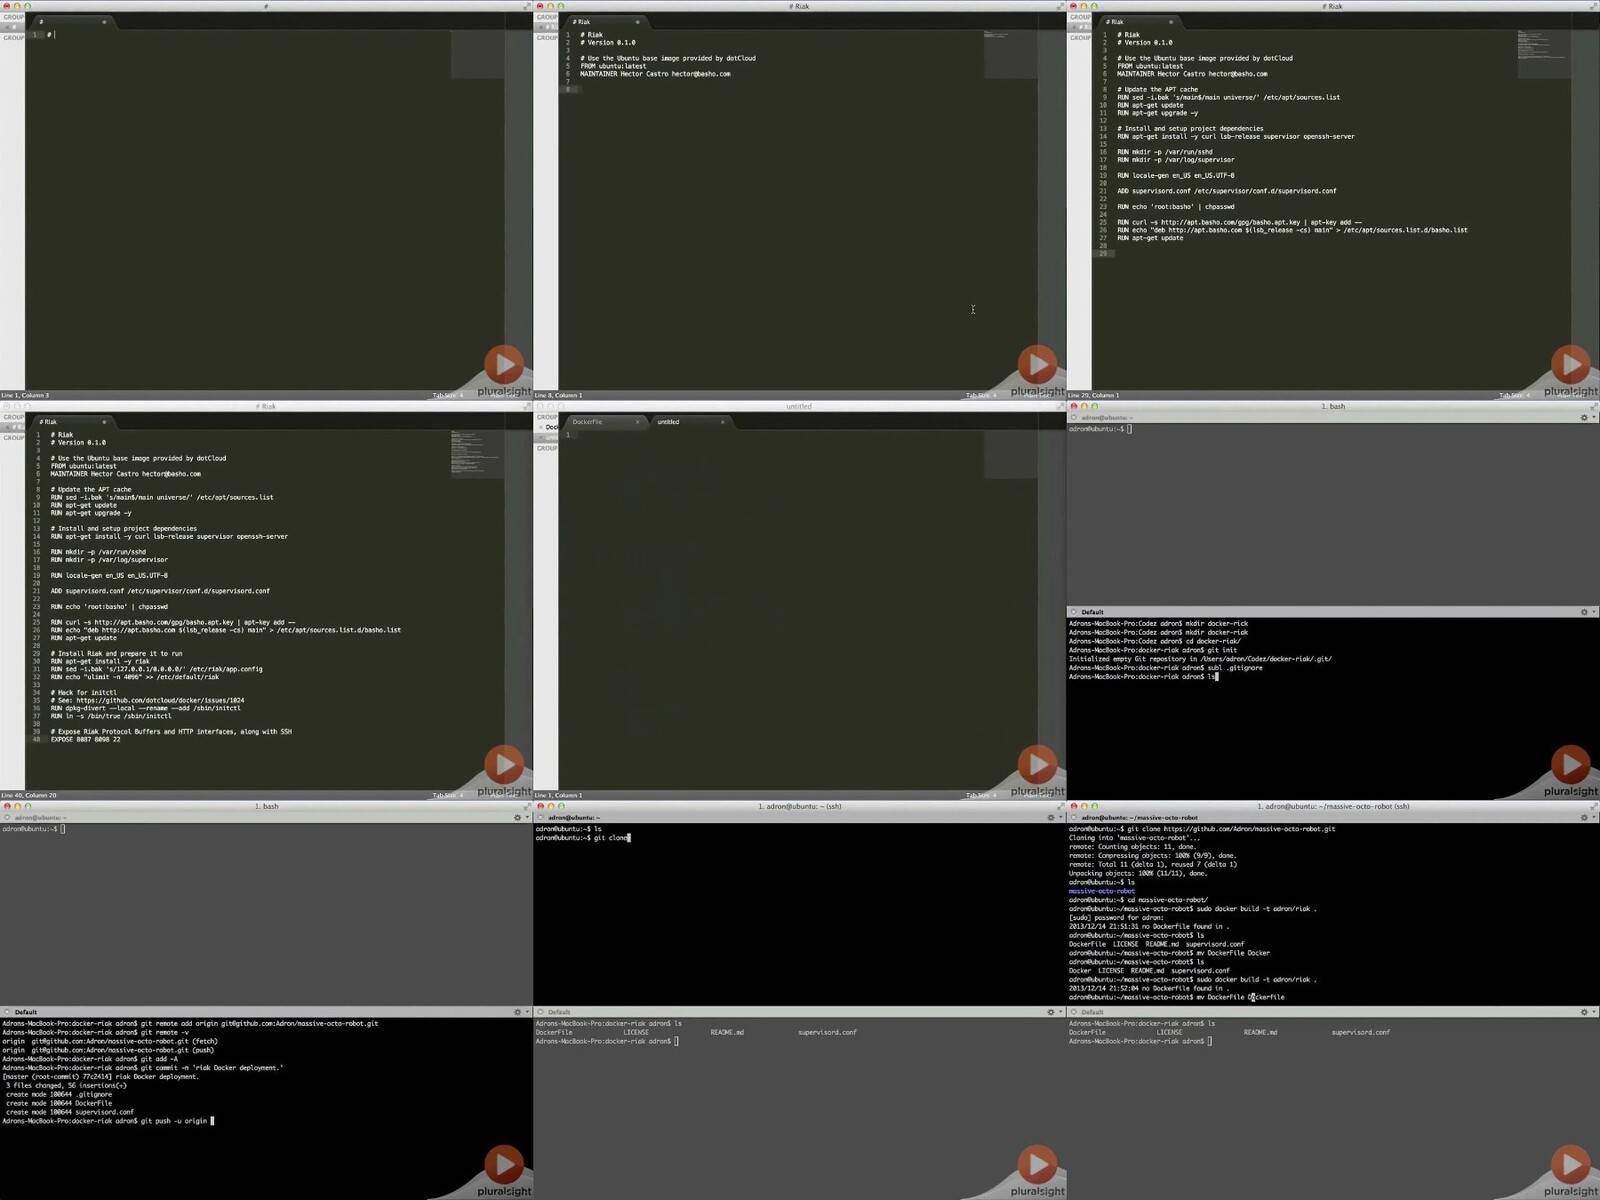1600x1200 pixels.
Task: Open gear menu of Default pane under docker build output
Action: [1584, 1012]
